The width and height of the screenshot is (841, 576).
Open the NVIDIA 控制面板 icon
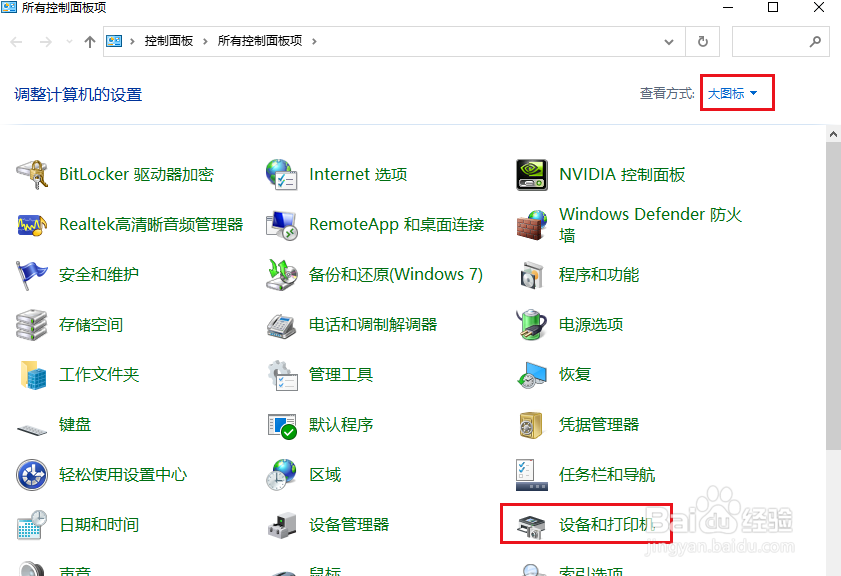pyautogui.click(x=532, y=174)
